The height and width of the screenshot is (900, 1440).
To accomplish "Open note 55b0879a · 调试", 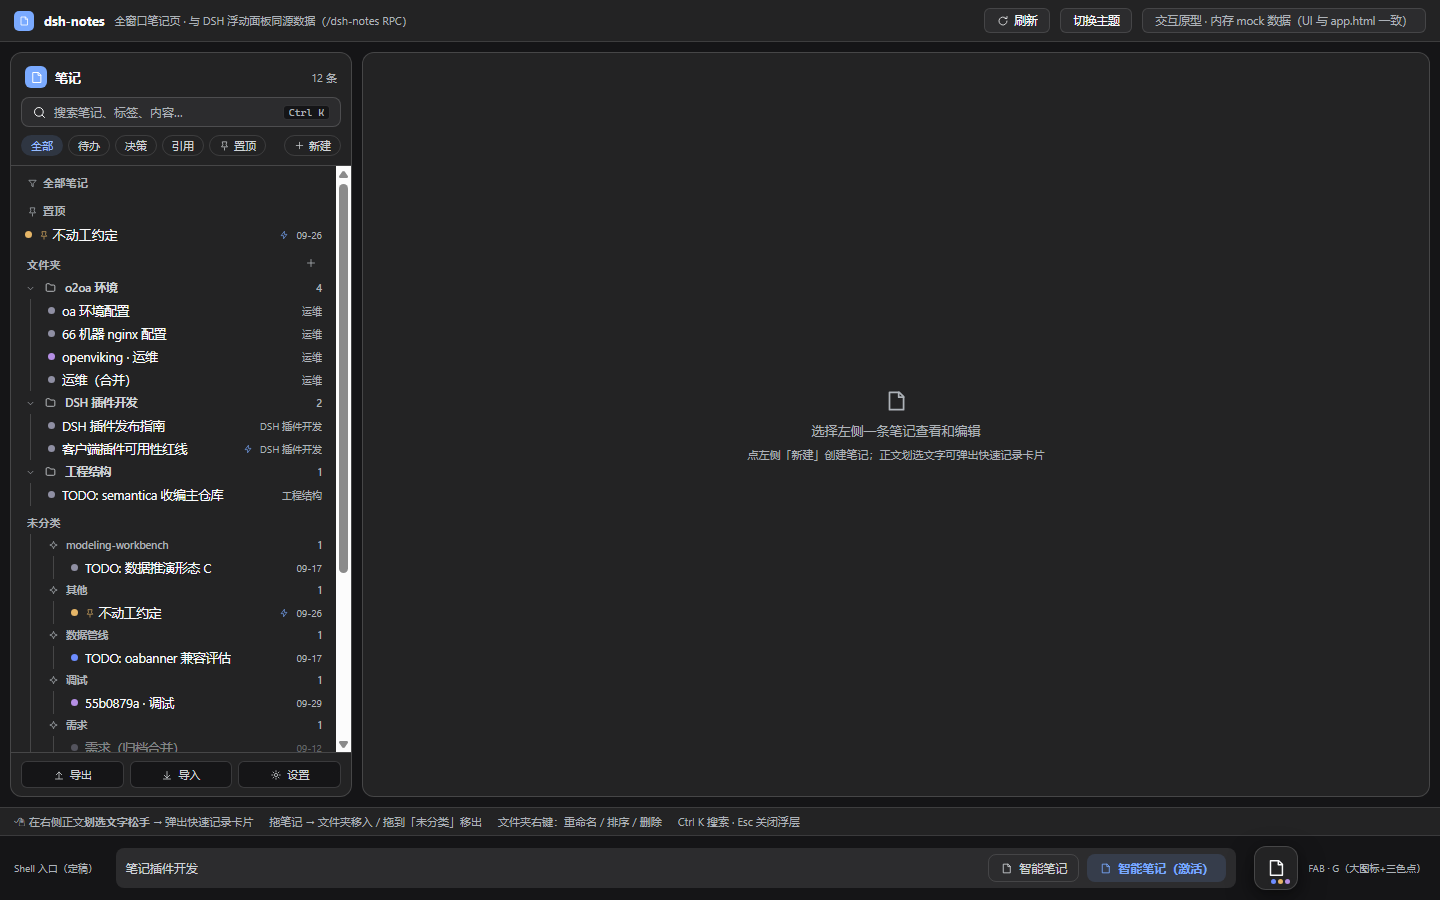I will pos(196,703).
